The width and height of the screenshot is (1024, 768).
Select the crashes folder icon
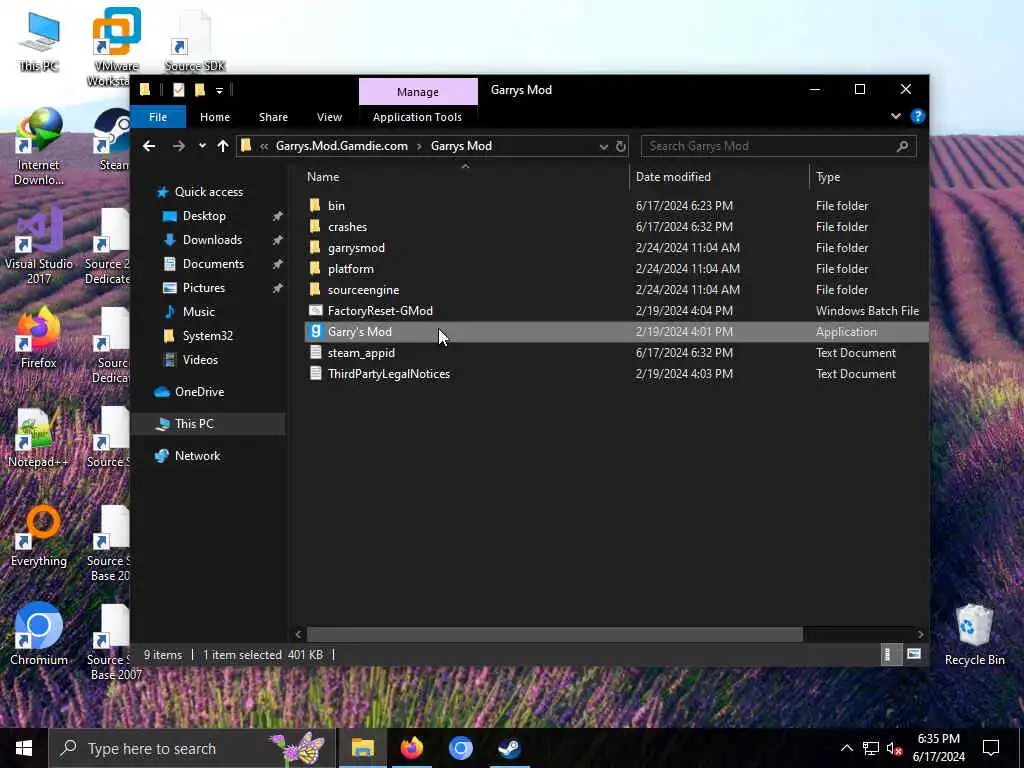(315, 227)
